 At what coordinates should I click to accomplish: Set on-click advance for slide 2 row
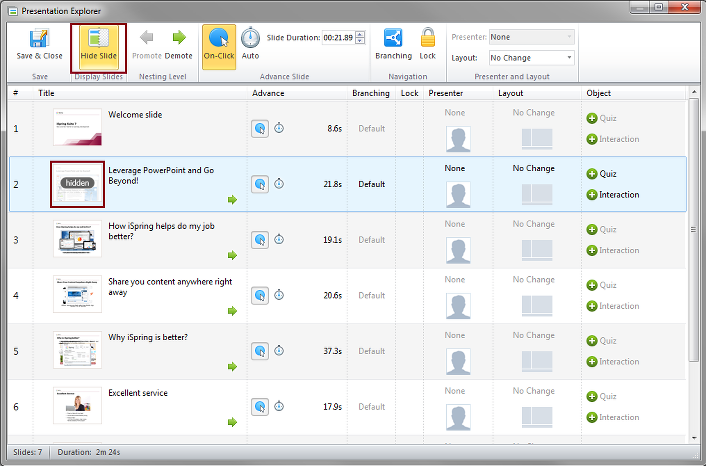[x=260, y=184]
